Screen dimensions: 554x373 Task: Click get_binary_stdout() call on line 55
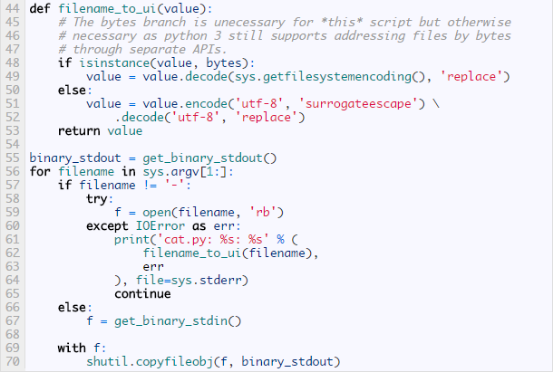click(210, 158)
